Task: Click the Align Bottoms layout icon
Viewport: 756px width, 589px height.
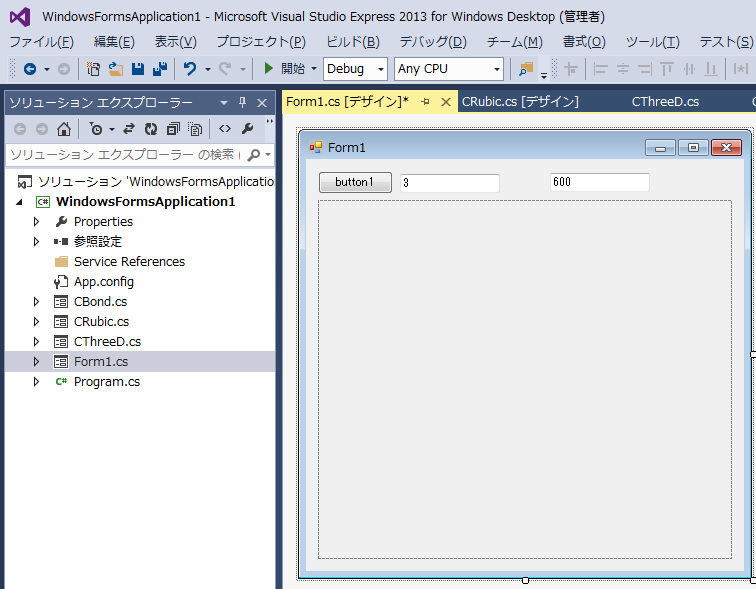Action: tap(711, 69)
